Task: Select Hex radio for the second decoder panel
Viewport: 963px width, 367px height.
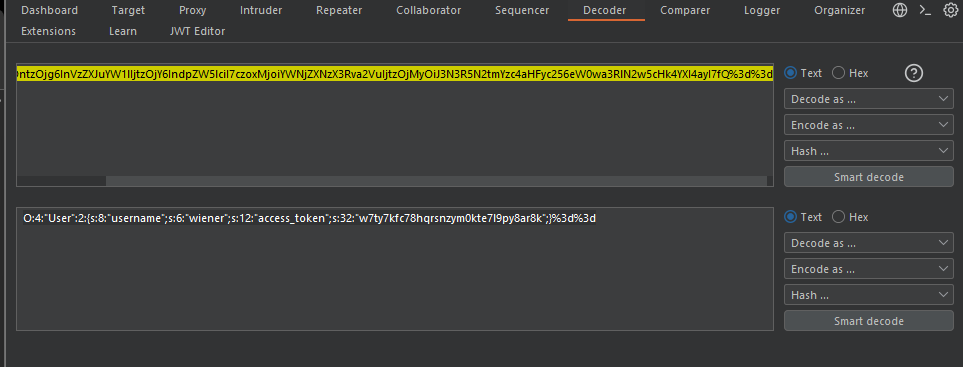Action: [838, 217]
